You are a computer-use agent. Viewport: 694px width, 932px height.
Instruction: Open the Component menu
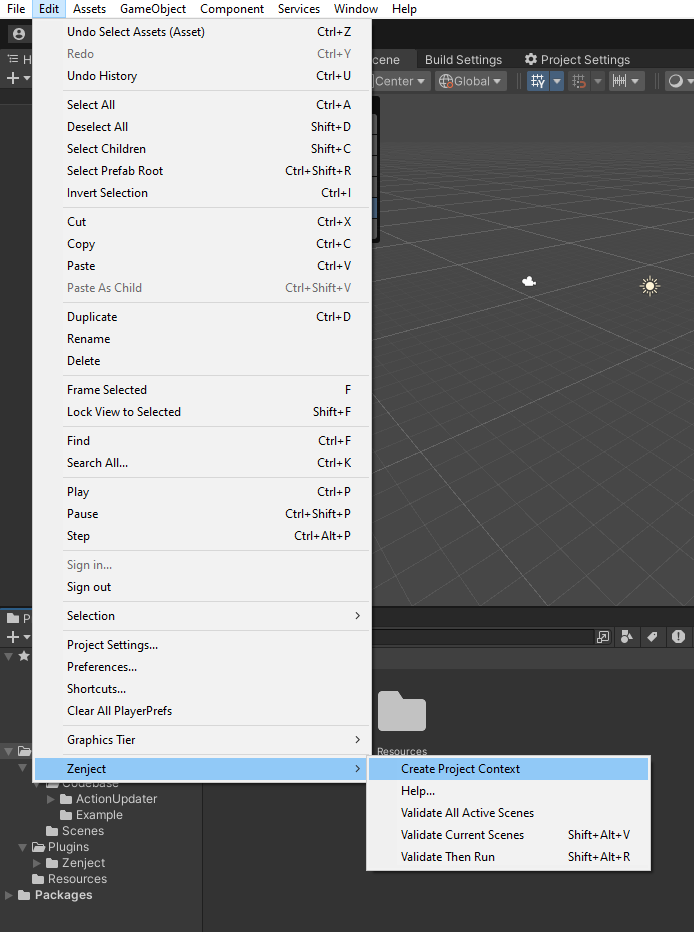click(232, 9)
